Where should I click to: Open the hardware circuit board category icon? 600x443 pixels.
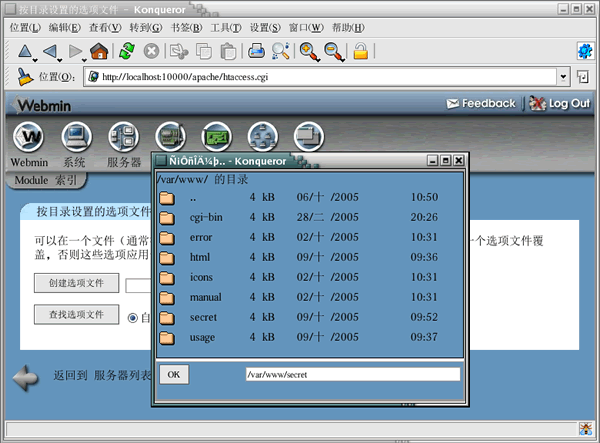171,137
